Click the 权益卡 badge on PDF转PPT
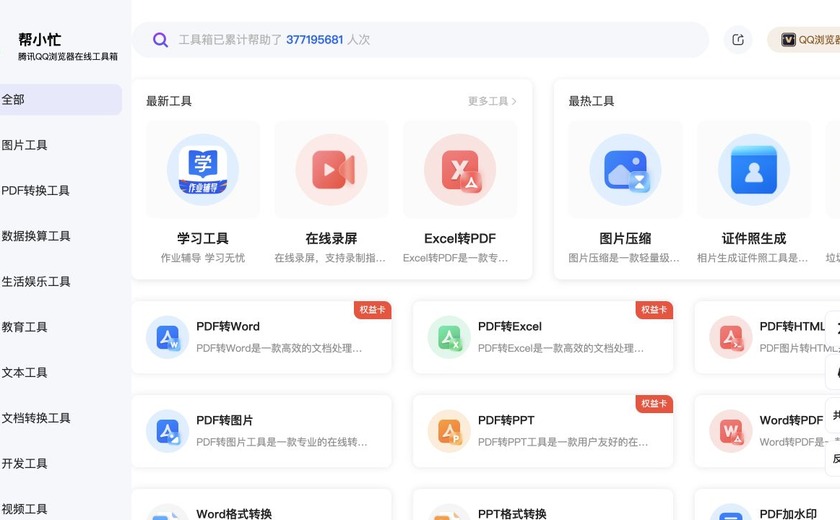This screenshot has width=840, height=520. (654, 403)
